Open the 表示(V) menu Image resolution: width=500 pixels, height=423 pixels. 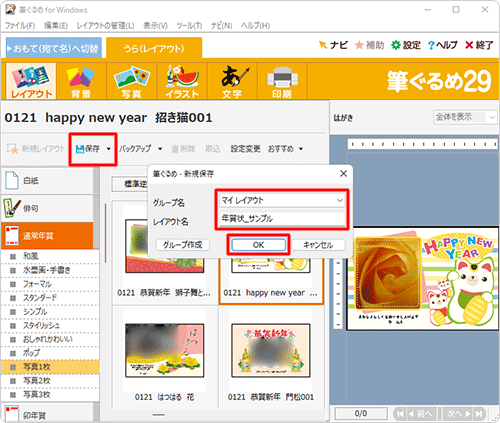point(155,26)
